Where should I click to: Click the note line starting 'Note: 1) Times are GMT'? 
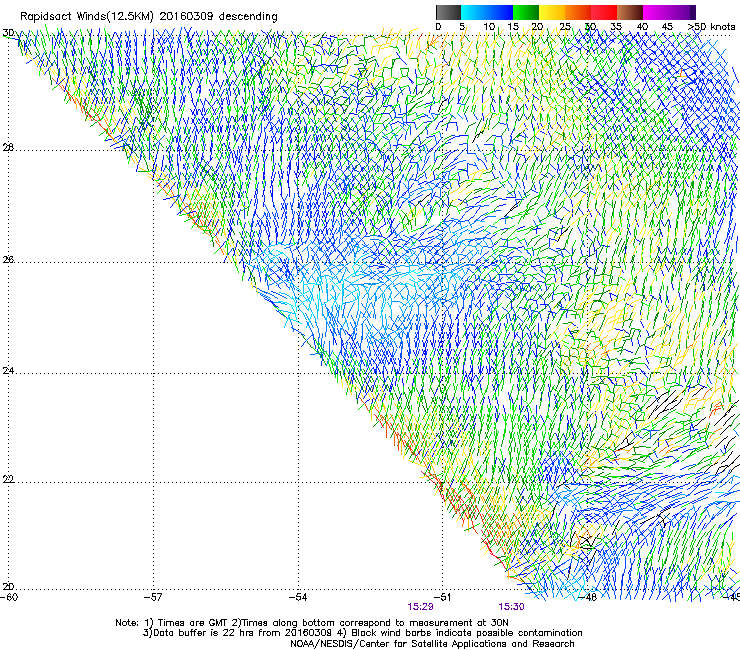[x=312, y=623]
